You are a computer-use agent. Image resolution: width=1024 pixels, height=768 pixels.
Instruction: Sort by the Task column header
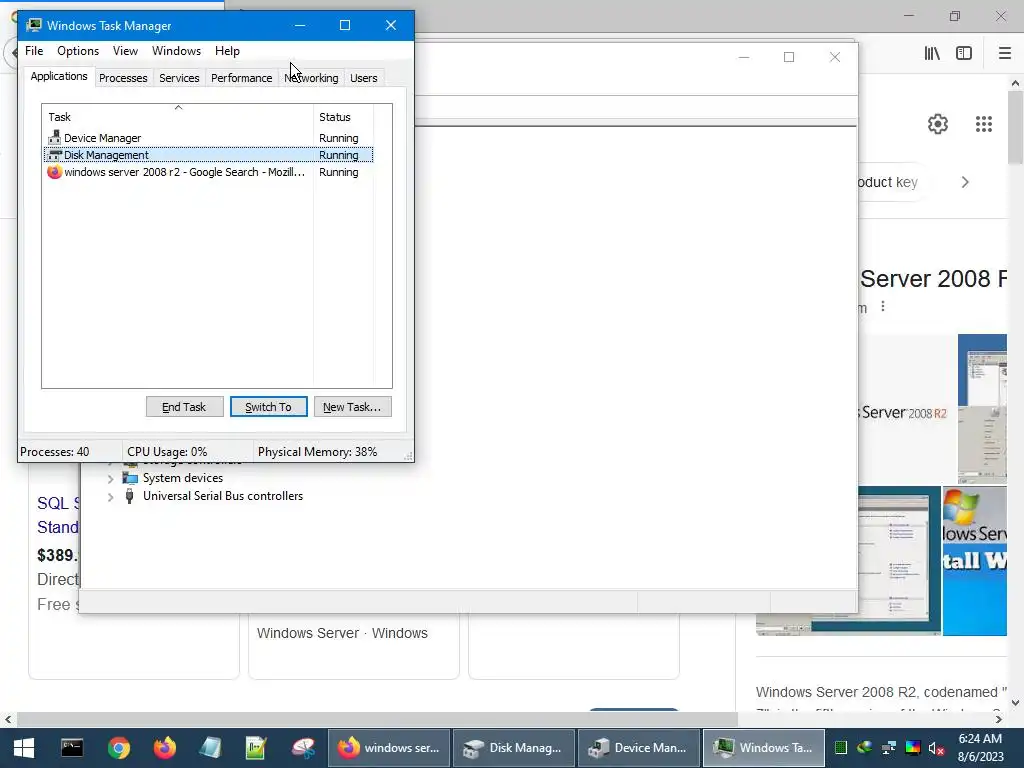pyautogui.click(x=178, y=117)
